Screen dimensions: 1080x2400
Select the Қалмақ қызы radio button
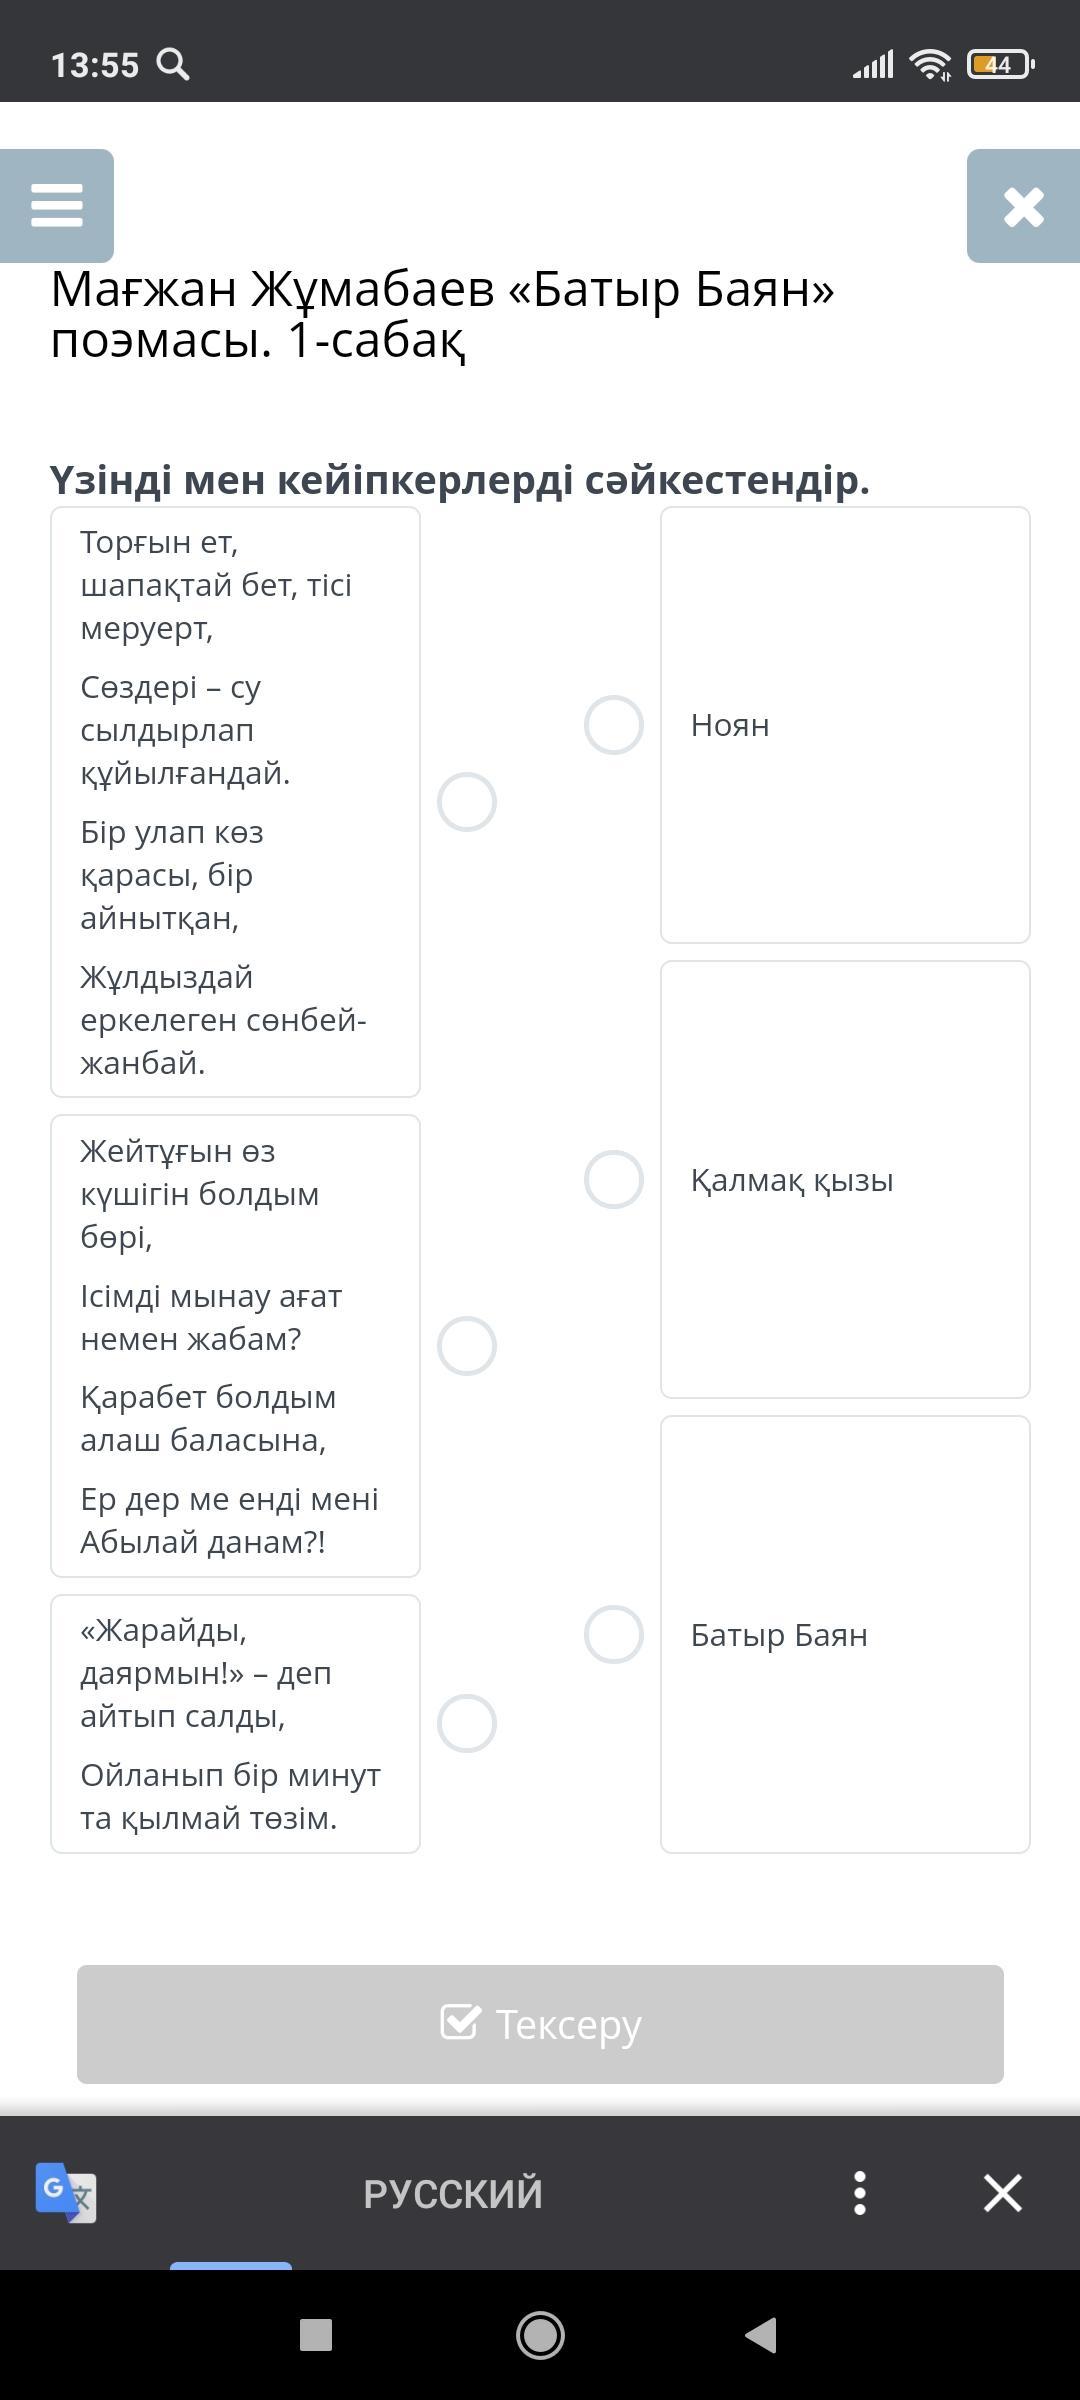click(614, 1180)
